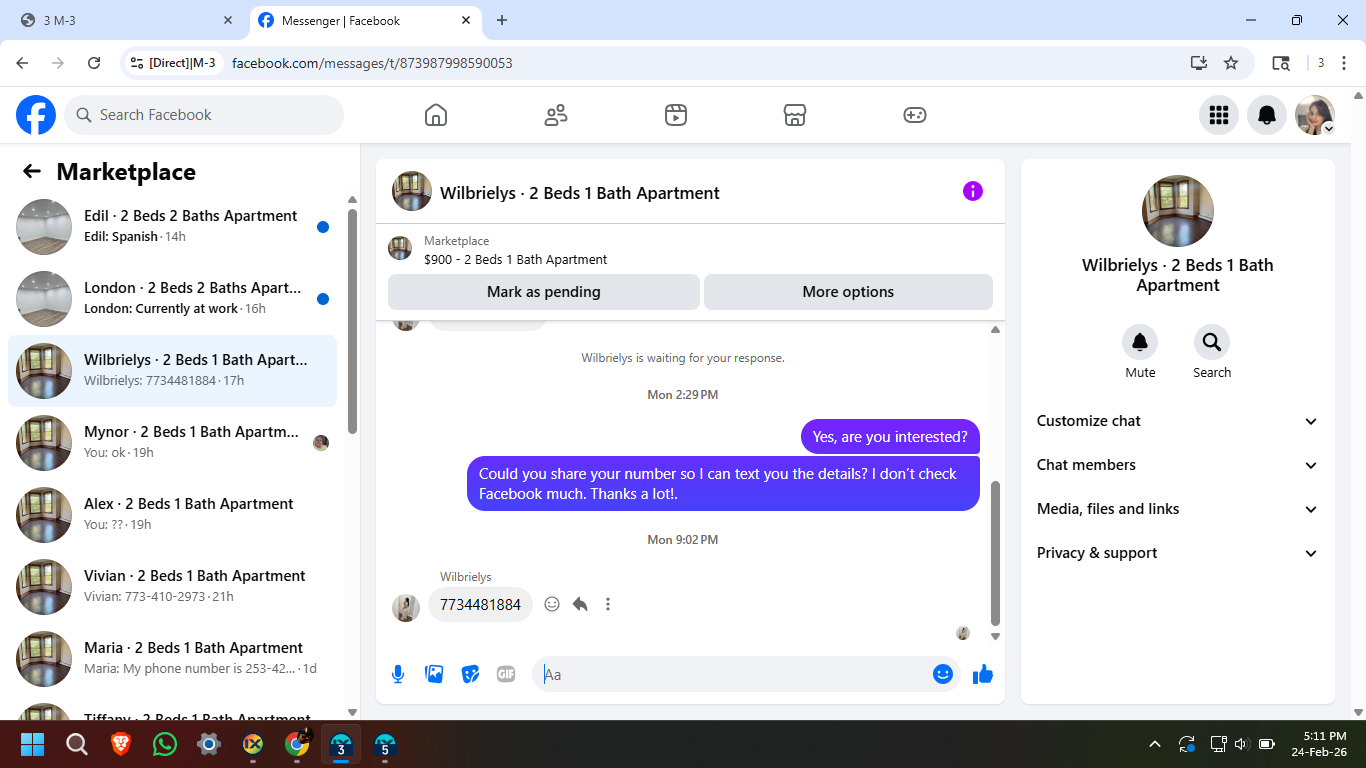The width and height of the screenshot is (1366, 768).
Task: Open the Vivian 2 Beds 1 Bath conversation
Action: click(172, 587)
